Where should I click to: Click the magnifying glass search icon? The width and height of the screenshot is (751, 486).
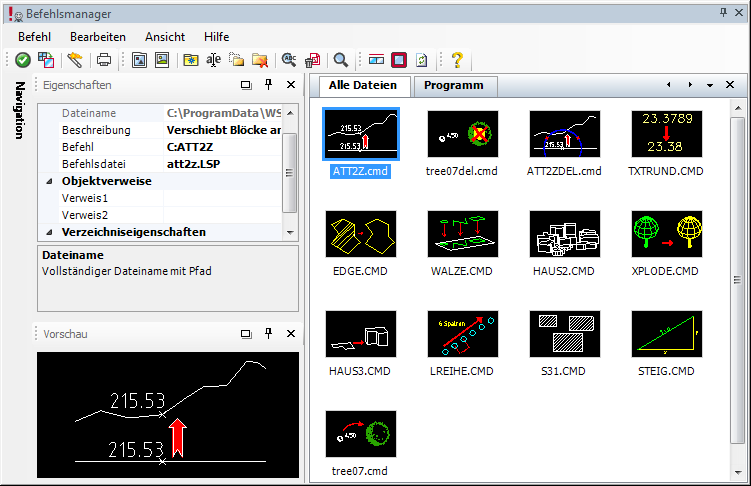[x=341, y=60]
